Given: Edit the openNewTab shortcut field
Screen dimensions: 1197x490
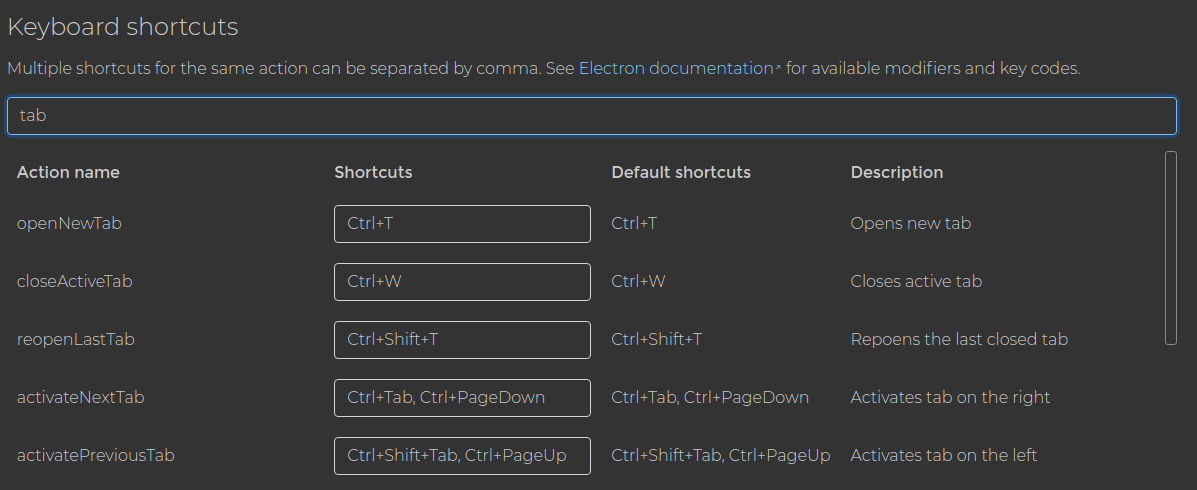Looking at the screenshot, I should [x=462, y=224].
